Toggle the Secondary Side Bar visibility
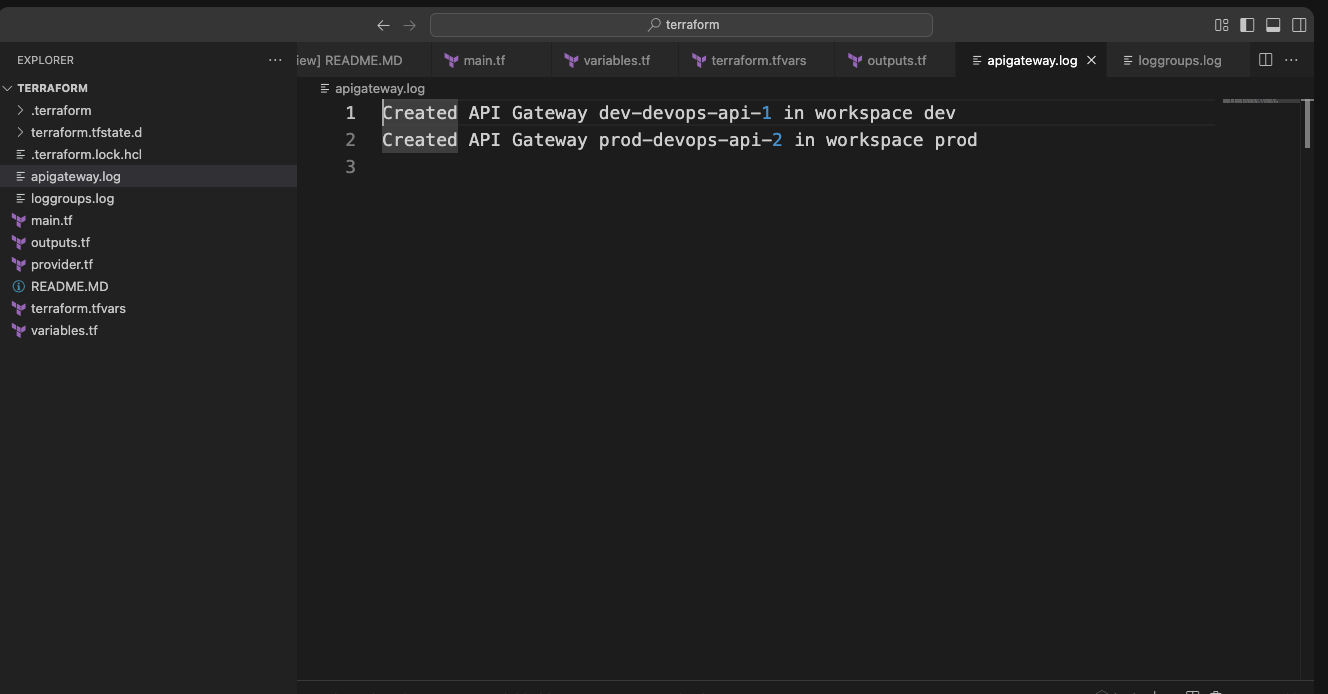 pyautogui.click(x=1299, y=25)
